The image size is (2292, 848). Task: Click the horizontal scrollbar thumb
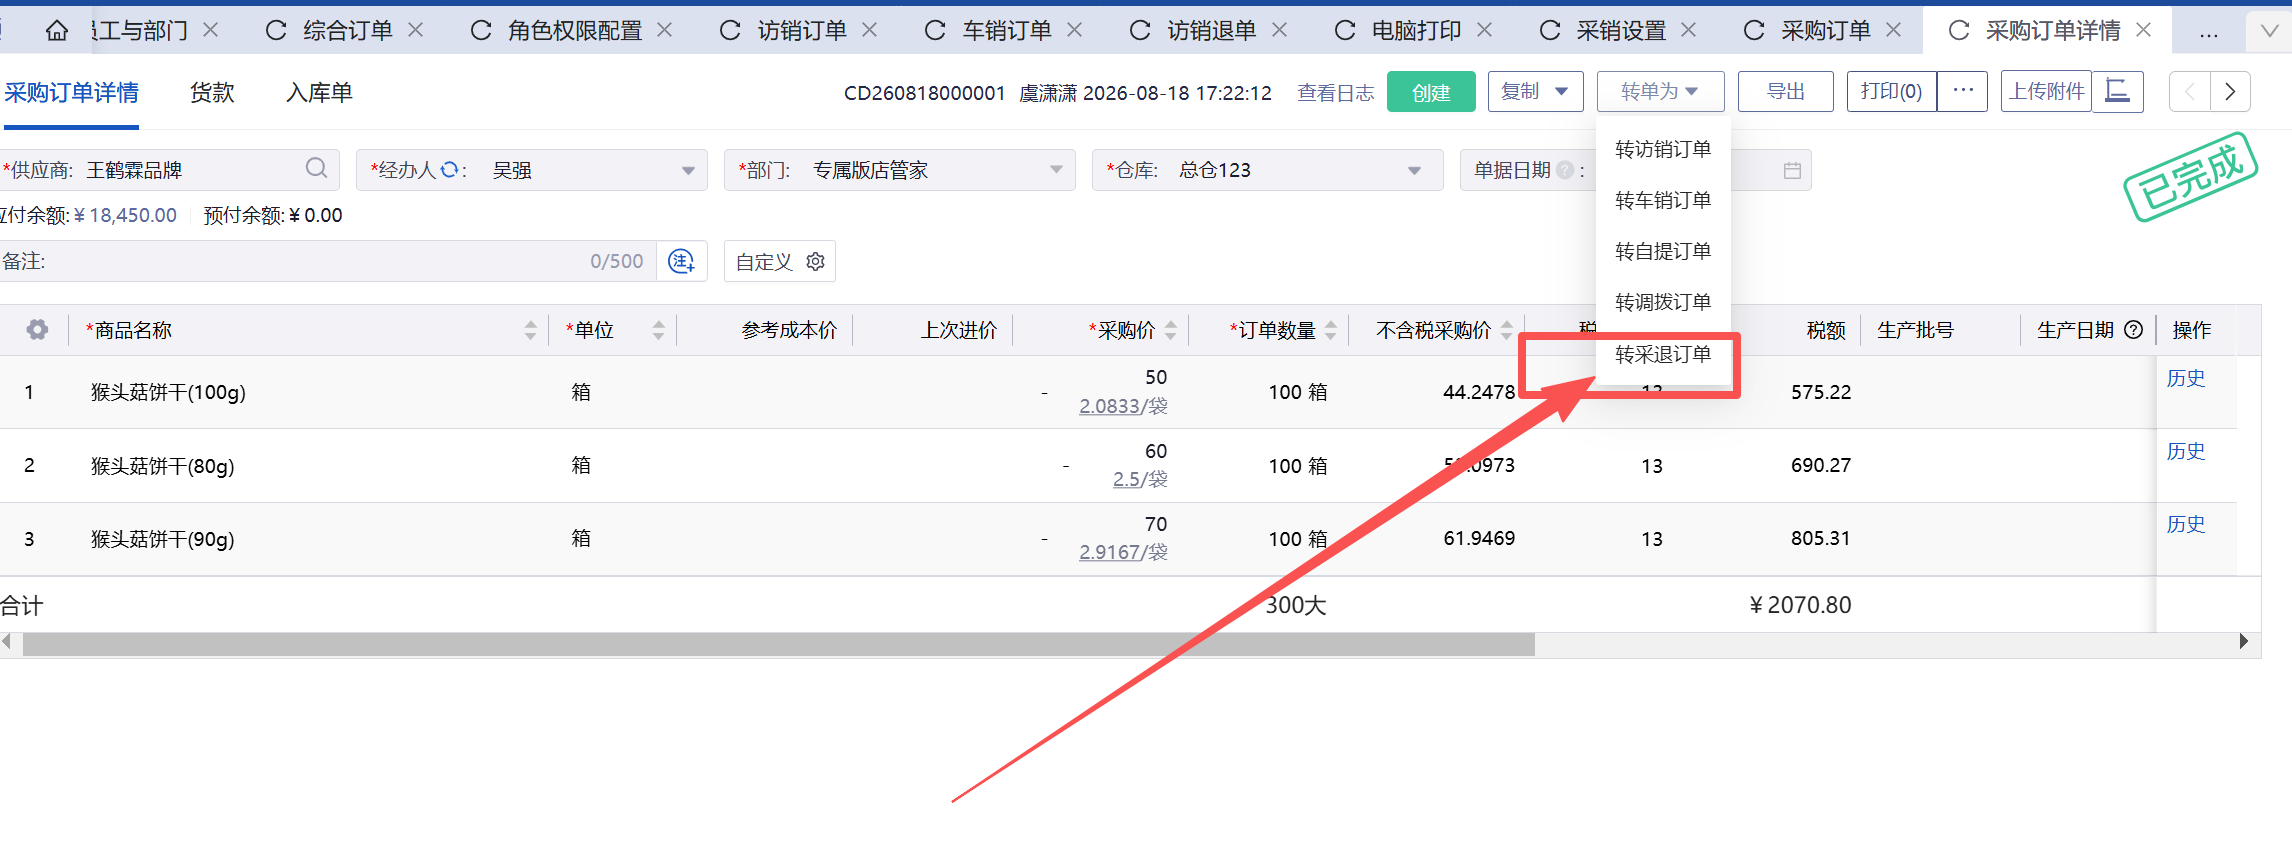coord(778,645)
